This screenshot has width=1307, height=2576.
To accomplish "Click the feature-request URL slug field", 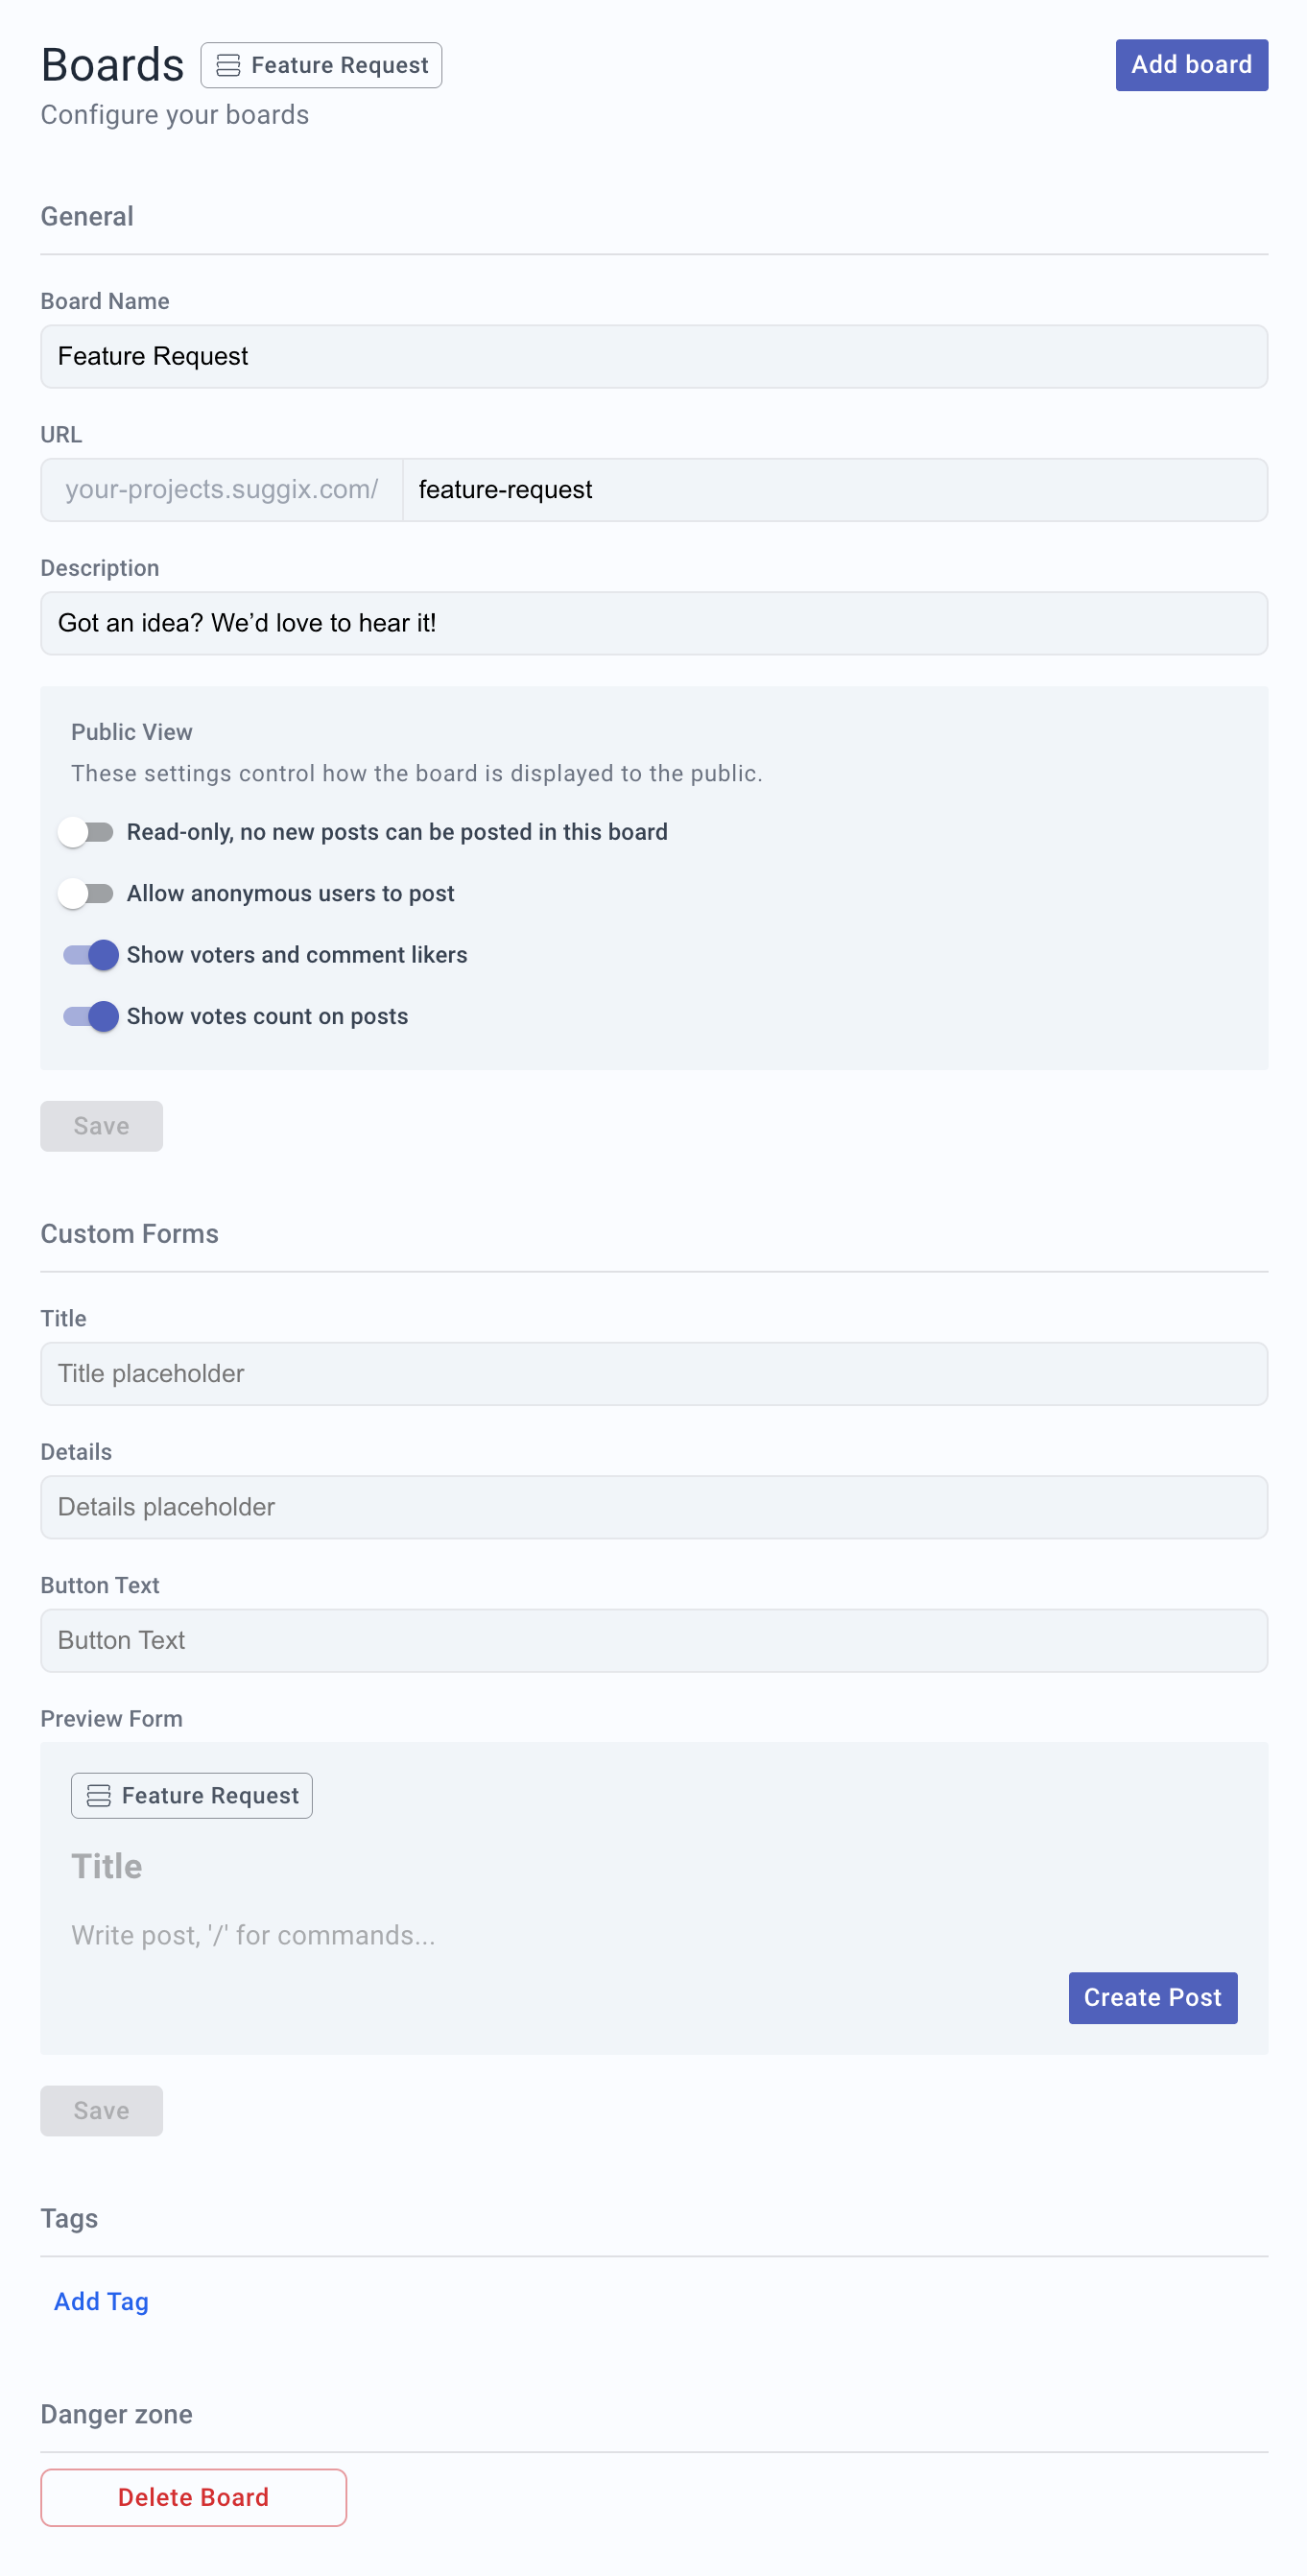I will click(836, 490).
